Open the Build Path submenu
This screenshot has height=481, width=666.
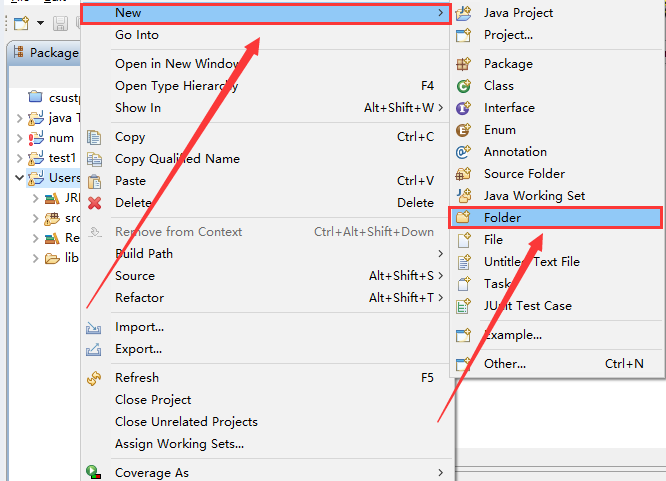tap(266, 254)
